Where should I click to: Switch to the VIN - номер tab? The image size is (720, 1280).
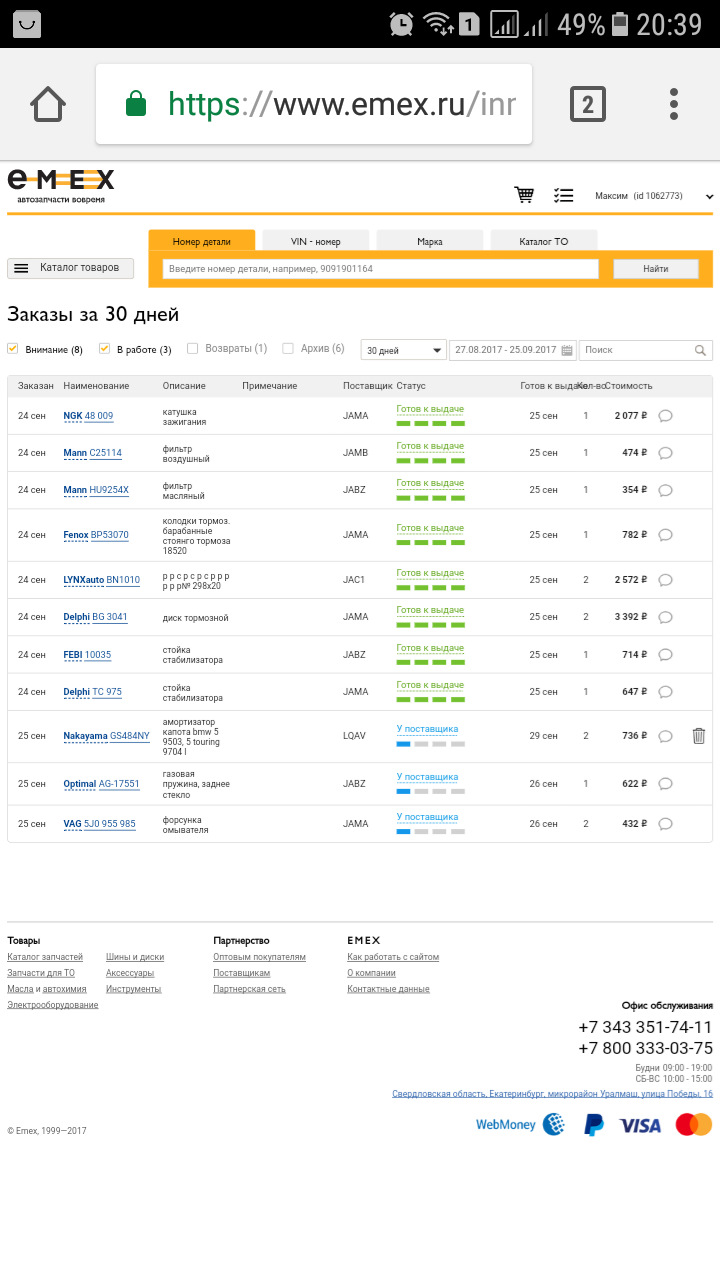(316, 241)
